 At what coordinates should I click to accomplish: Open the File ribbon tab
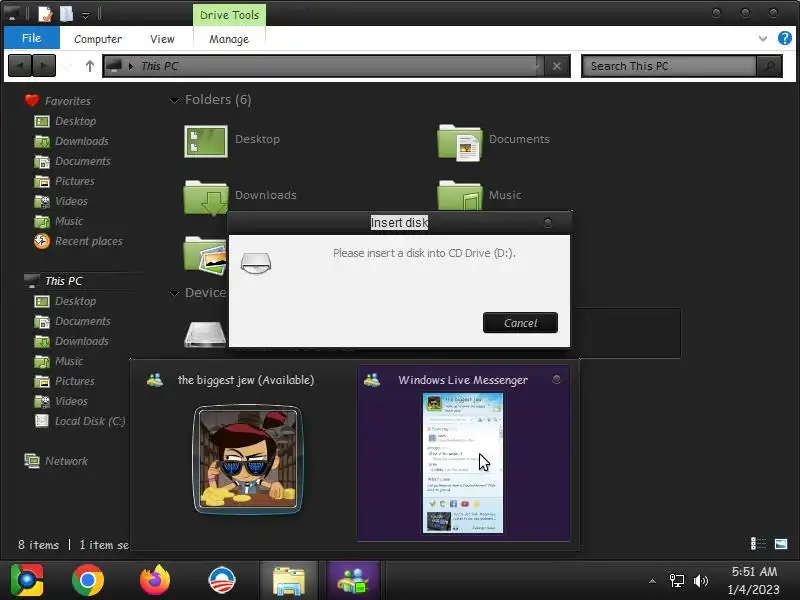tap(32, 38)
